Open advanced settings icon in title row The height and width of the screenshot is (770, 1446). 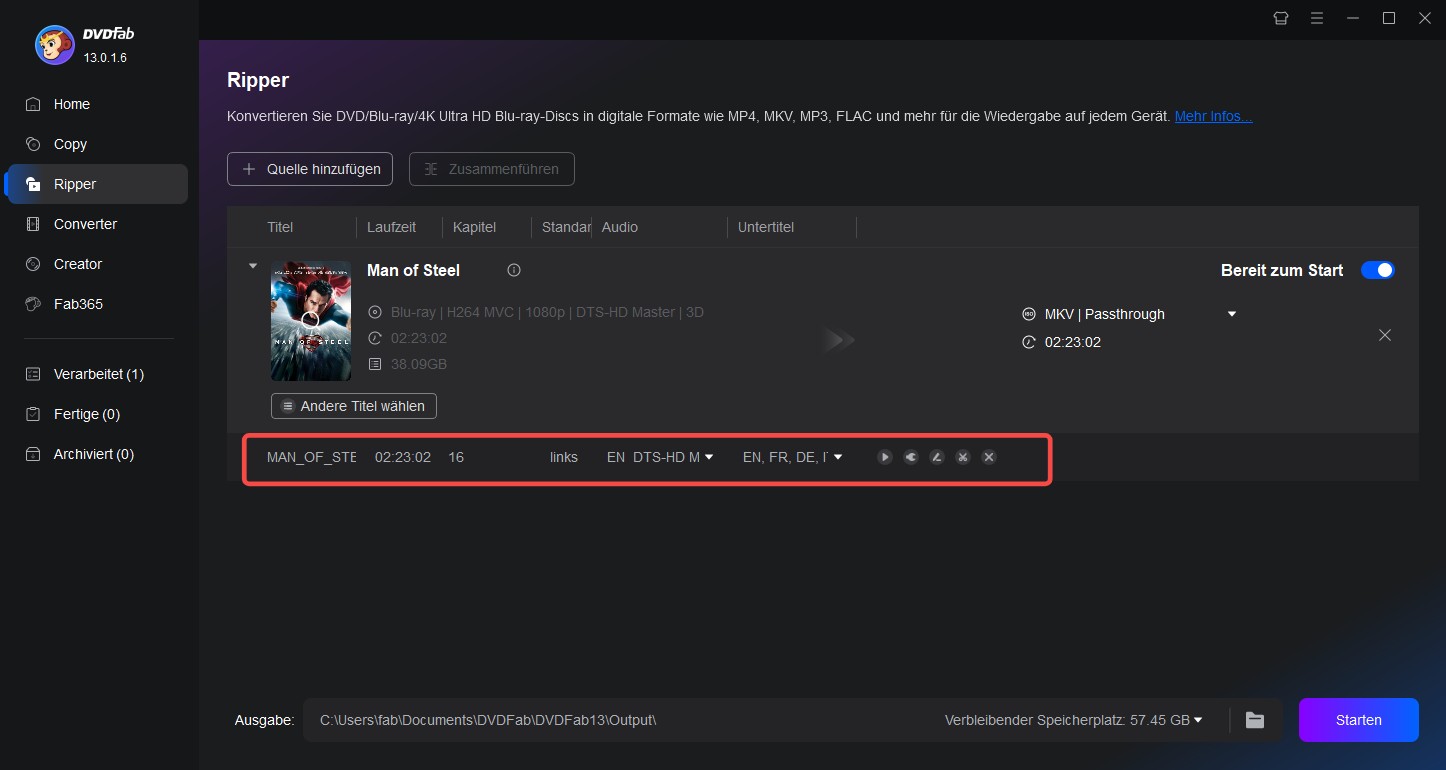[x=911, y=457]
